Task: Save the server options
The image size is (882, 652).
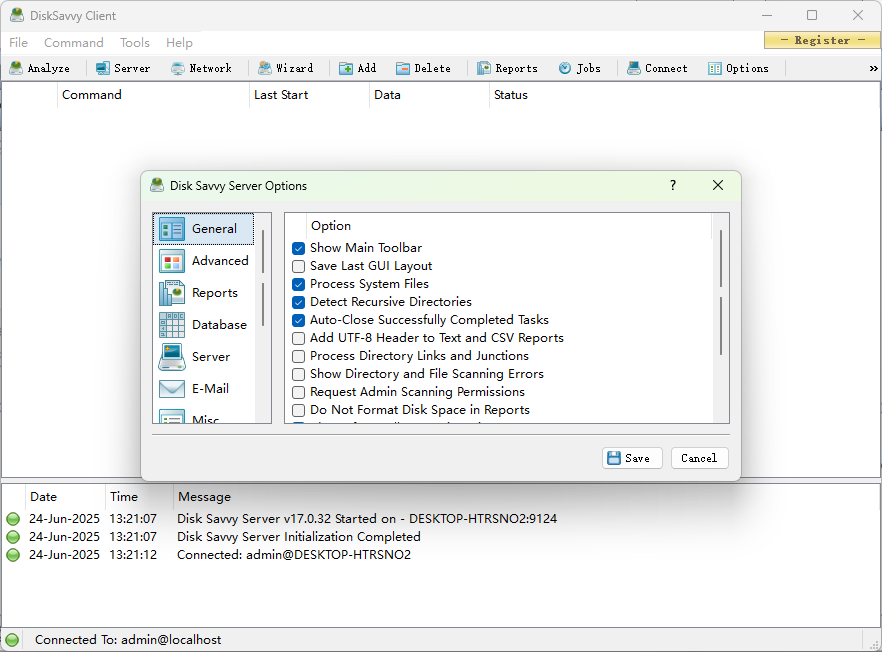Action: click(631, 457)
